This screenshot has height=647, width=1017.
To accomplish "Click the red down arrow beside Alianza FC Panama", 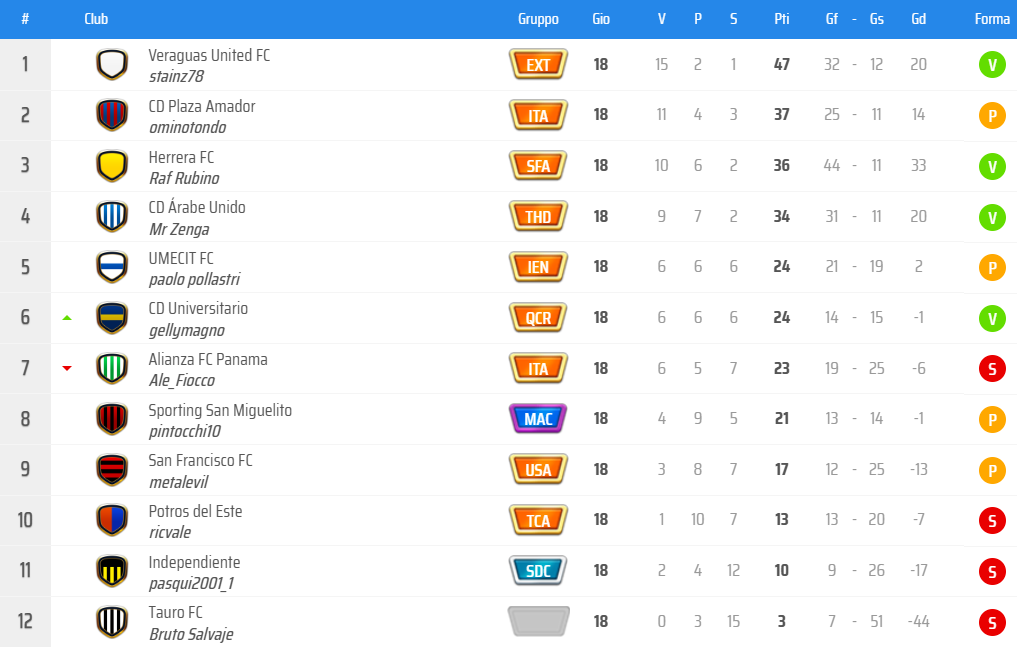I will pos(67,368).
